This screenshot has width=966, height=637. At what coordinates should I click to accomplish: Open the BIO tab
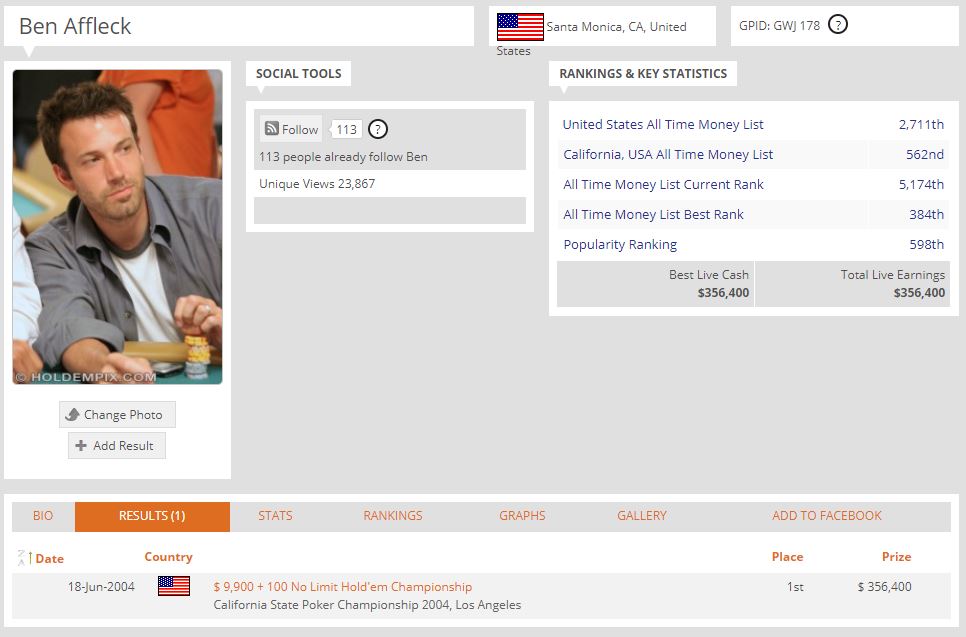click(43, 516)
